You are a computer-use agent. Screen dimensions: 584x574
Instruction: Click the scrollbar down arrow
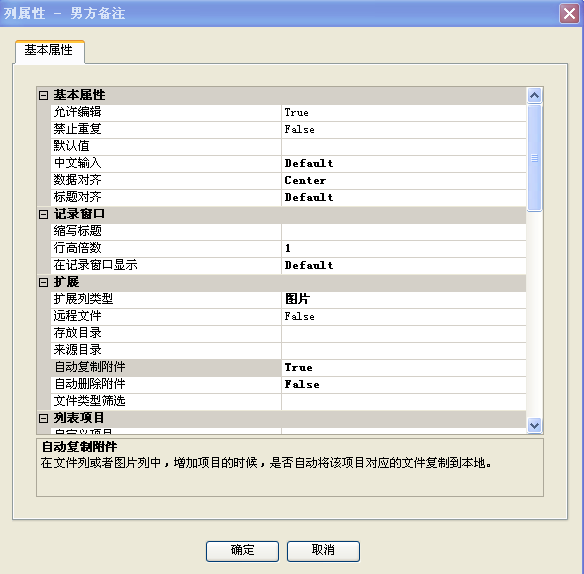(534, 425)
